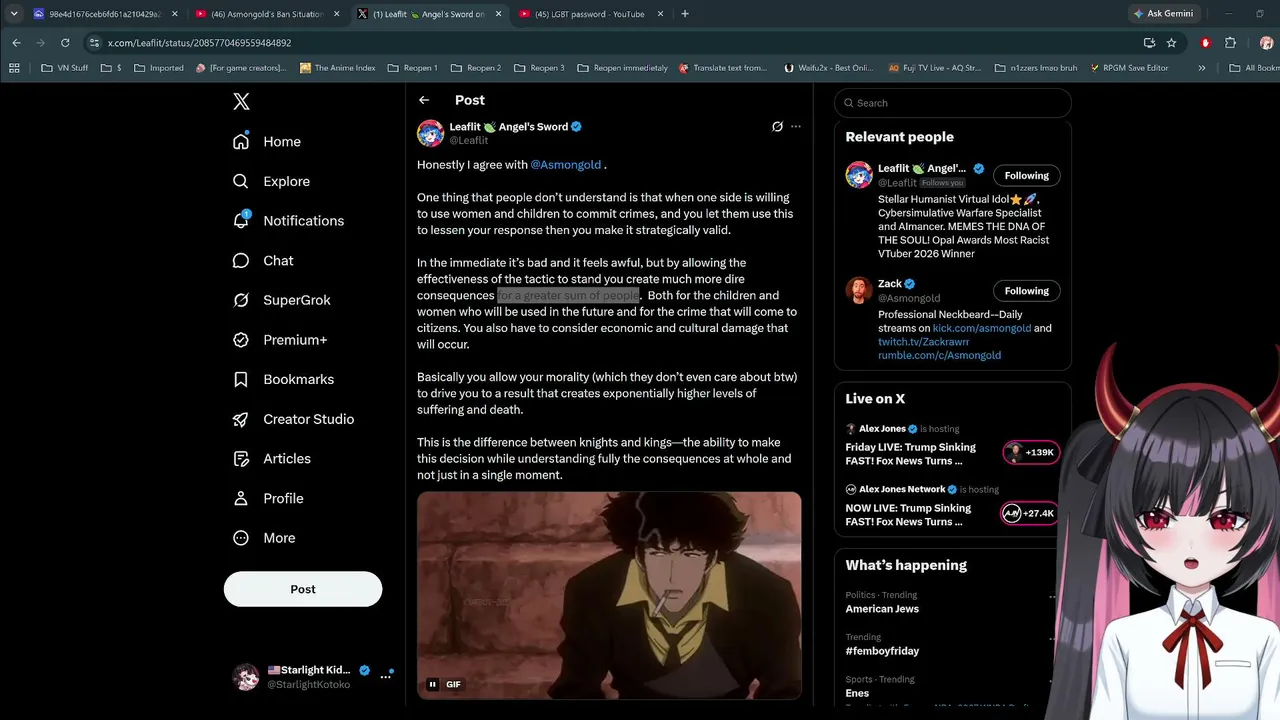Select the Leaflit Angel's Sword tab

click(428, 14)
